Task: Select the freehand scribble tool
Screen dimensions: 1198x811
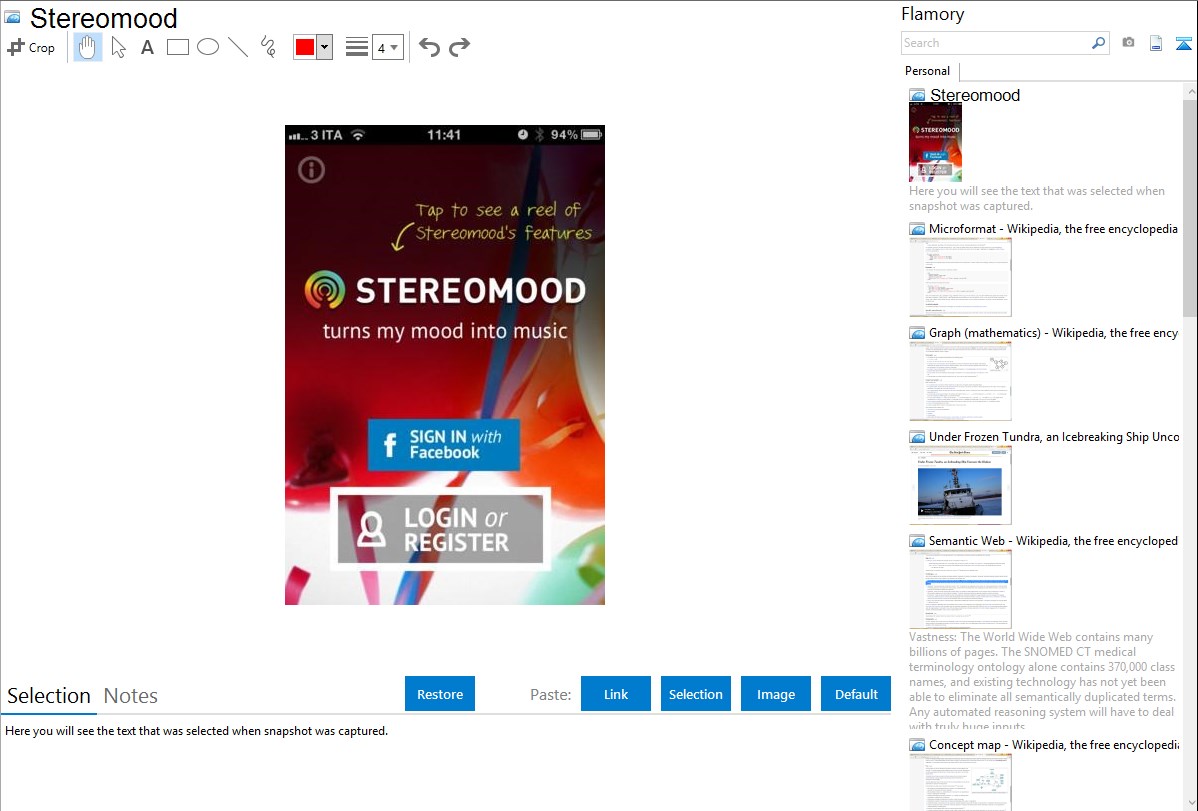Action: [x=268, y=47]
